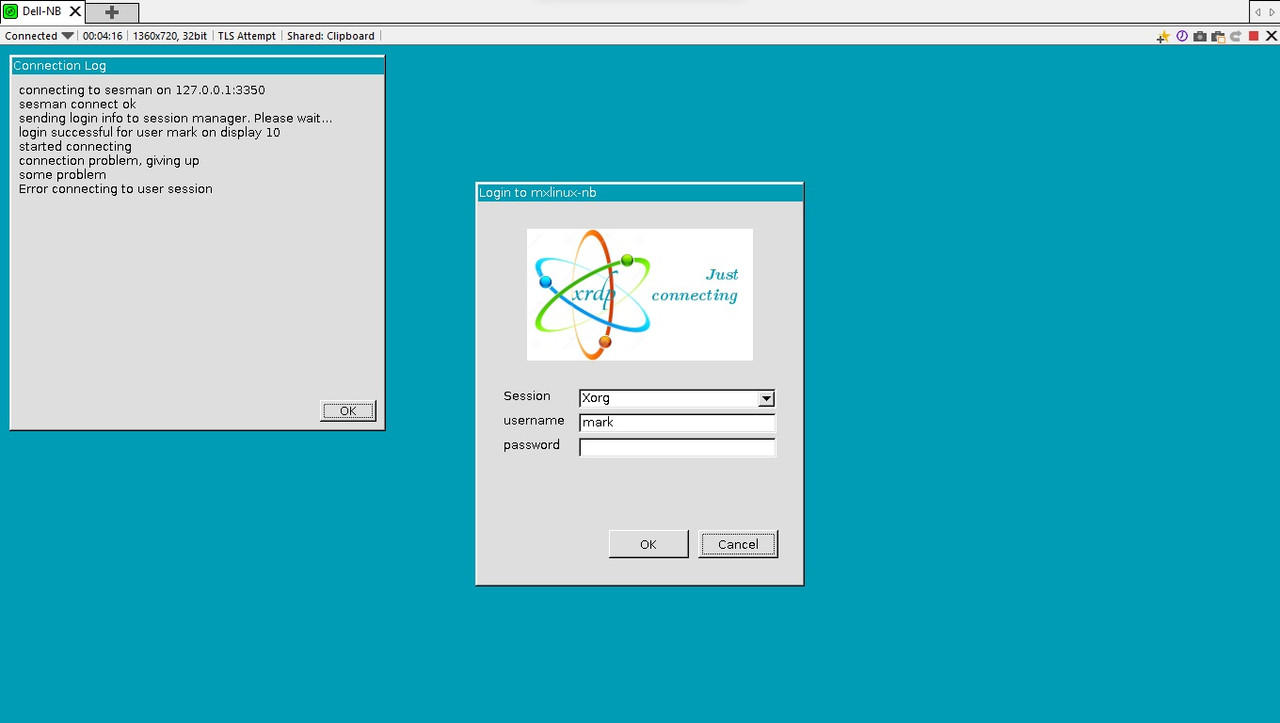Click the 'sesman connect ok' log line
Viewport: 1280px width, 723px height.
click(x=77, y=104)
